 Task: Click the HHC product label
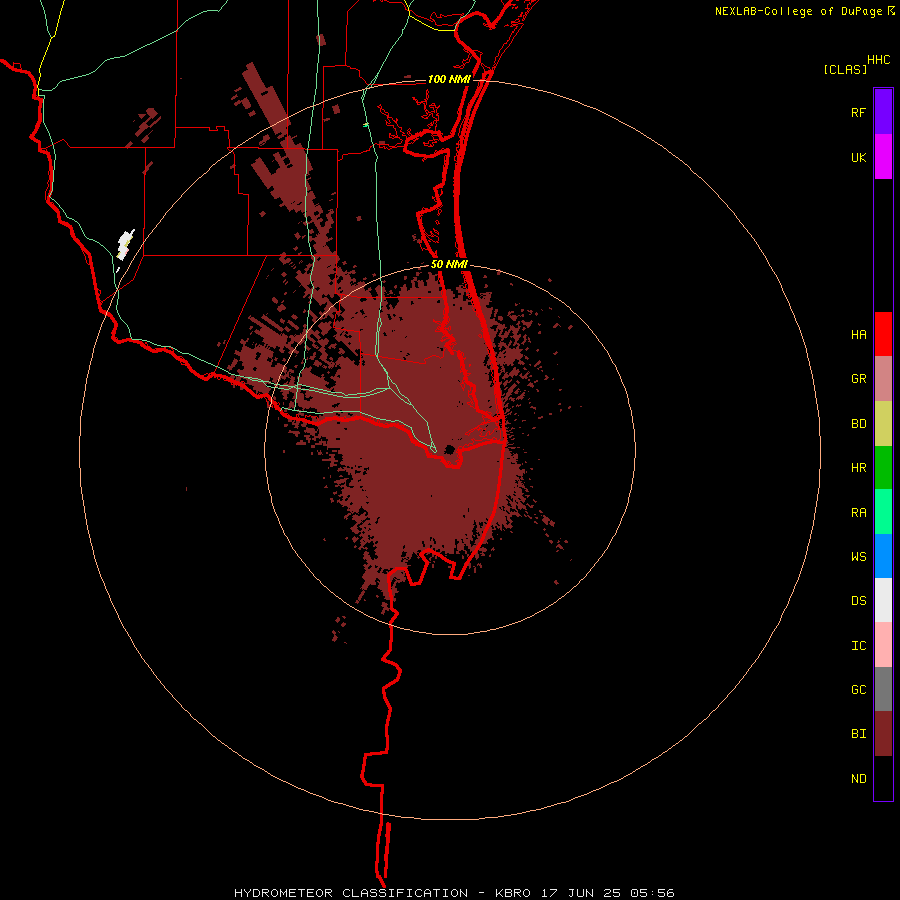coord(879,60)
